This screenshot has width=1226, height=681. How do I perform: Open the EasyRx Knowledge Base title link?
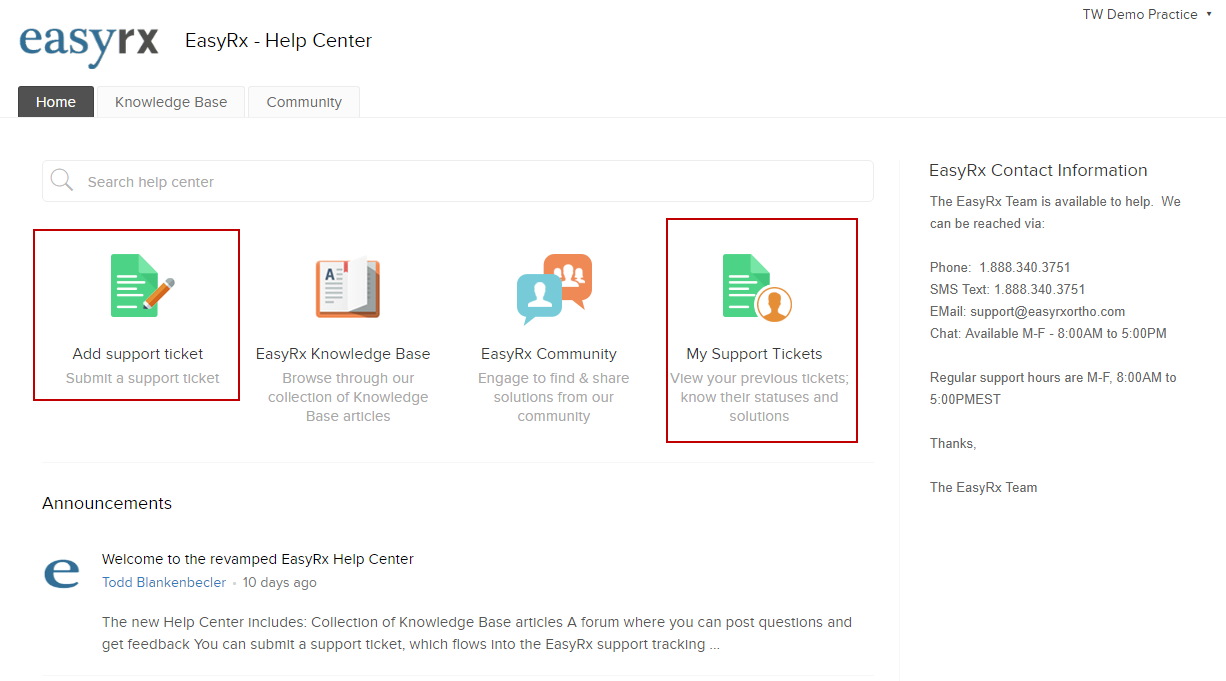343,354
